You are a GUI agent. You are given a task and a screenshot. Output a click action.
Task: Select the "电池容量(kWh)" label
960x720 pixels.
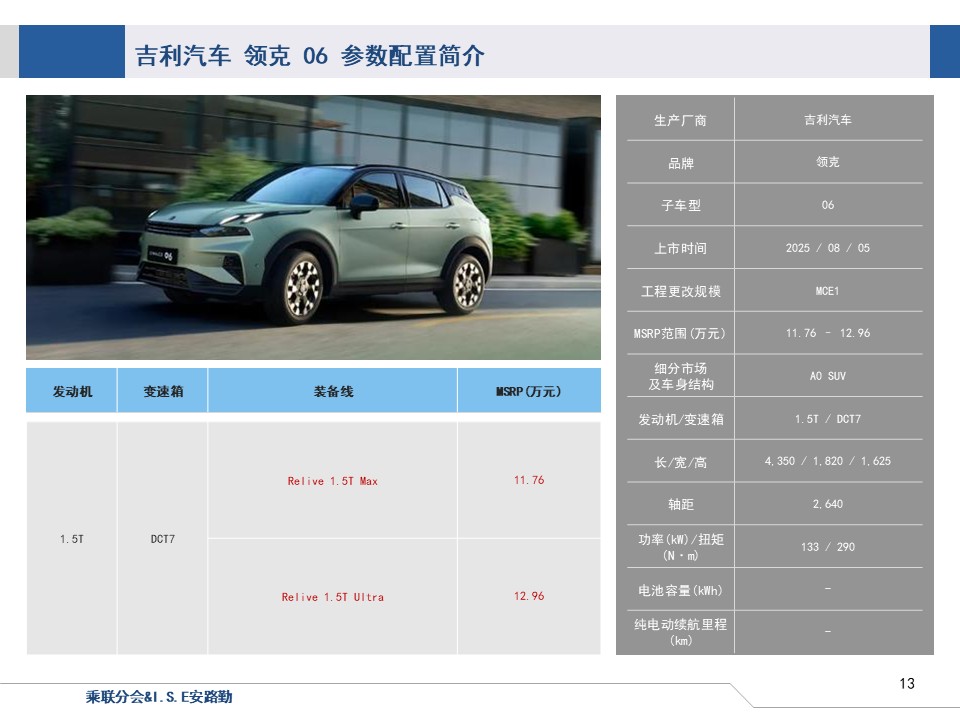pos(680,590)
